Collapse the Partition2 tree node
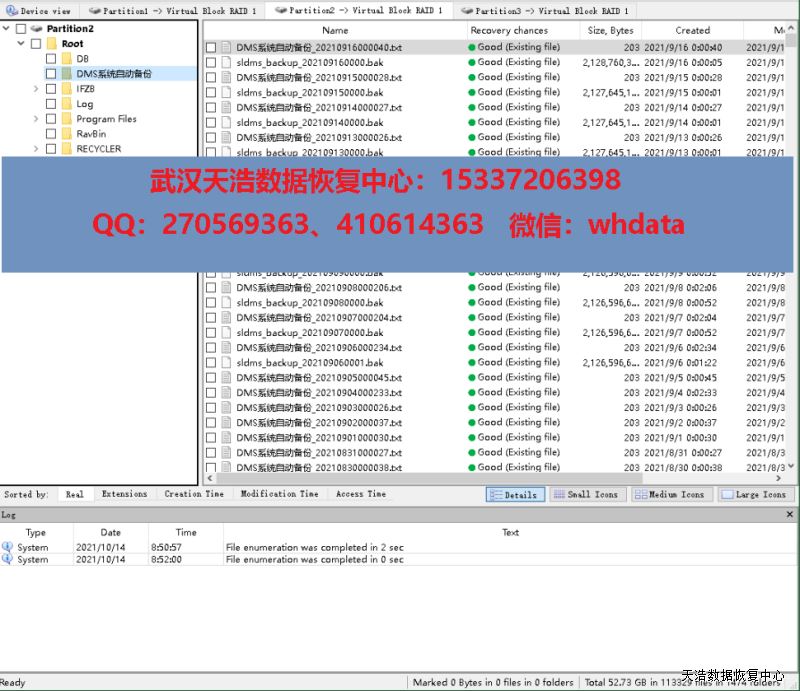 click(x=6, y=29)
